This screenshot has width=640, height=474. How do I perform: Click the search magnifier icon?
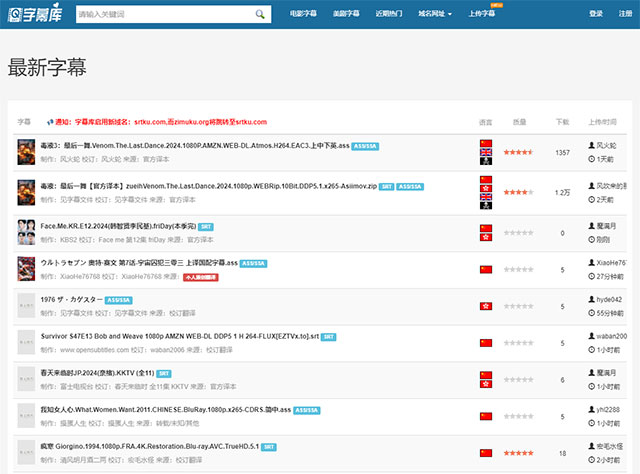tap(260, 15)
